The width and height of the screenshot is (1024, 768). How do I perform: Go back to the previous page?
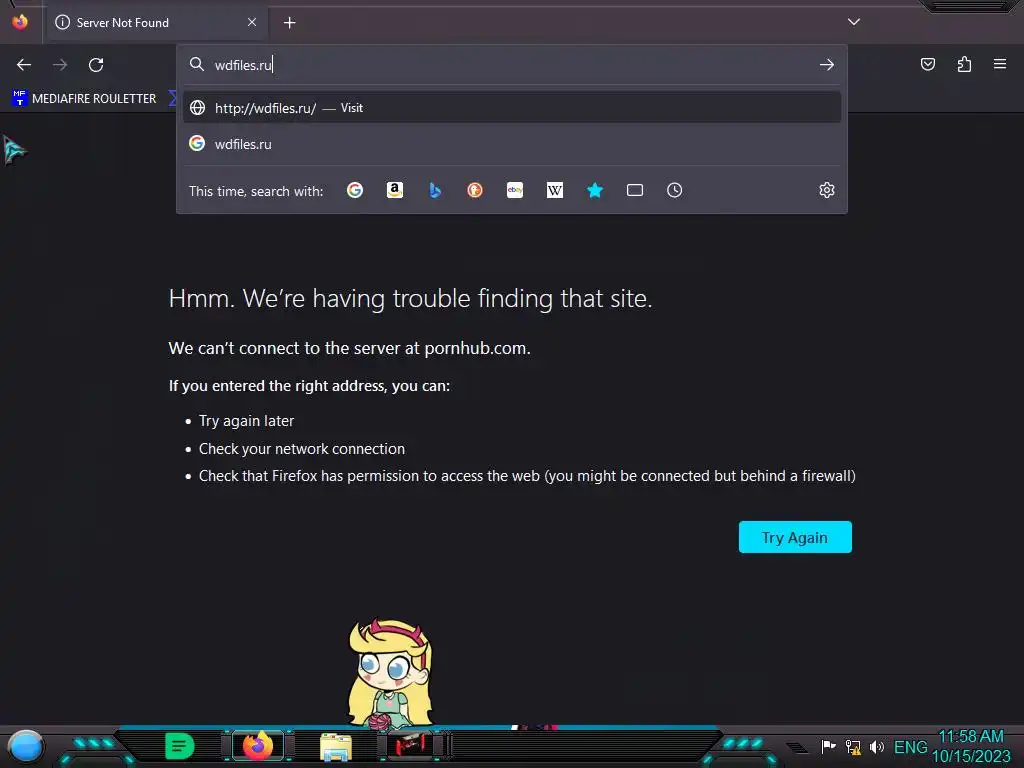point(24,65)
